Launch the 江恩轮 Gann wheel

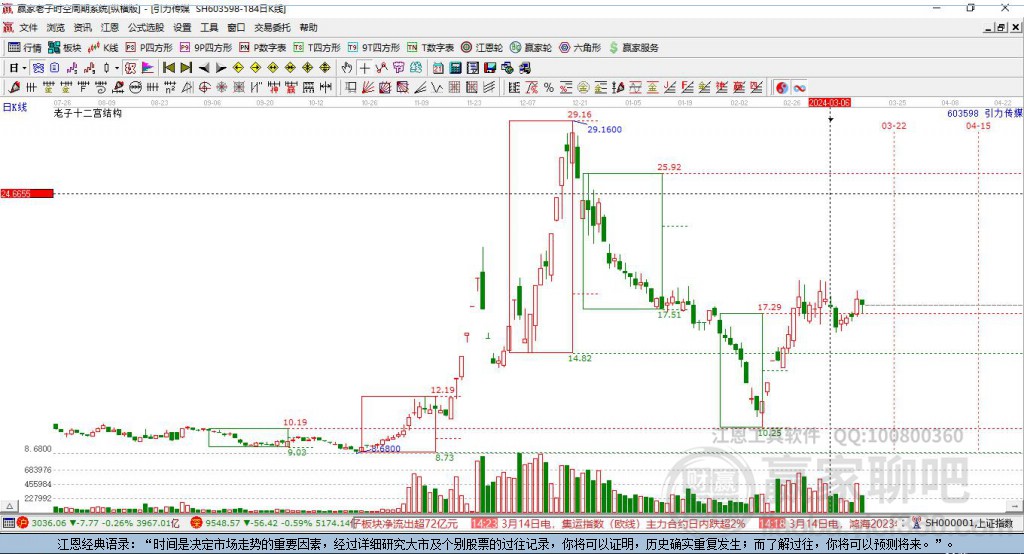pyautogui.click(x=482, y=48)
